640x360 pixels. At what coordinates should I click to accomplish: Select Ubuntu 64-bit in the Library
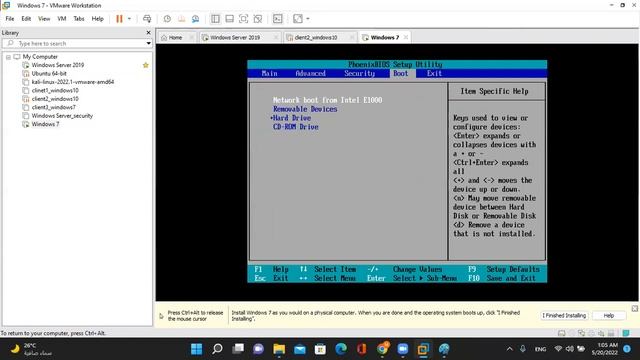click(49, 73)
